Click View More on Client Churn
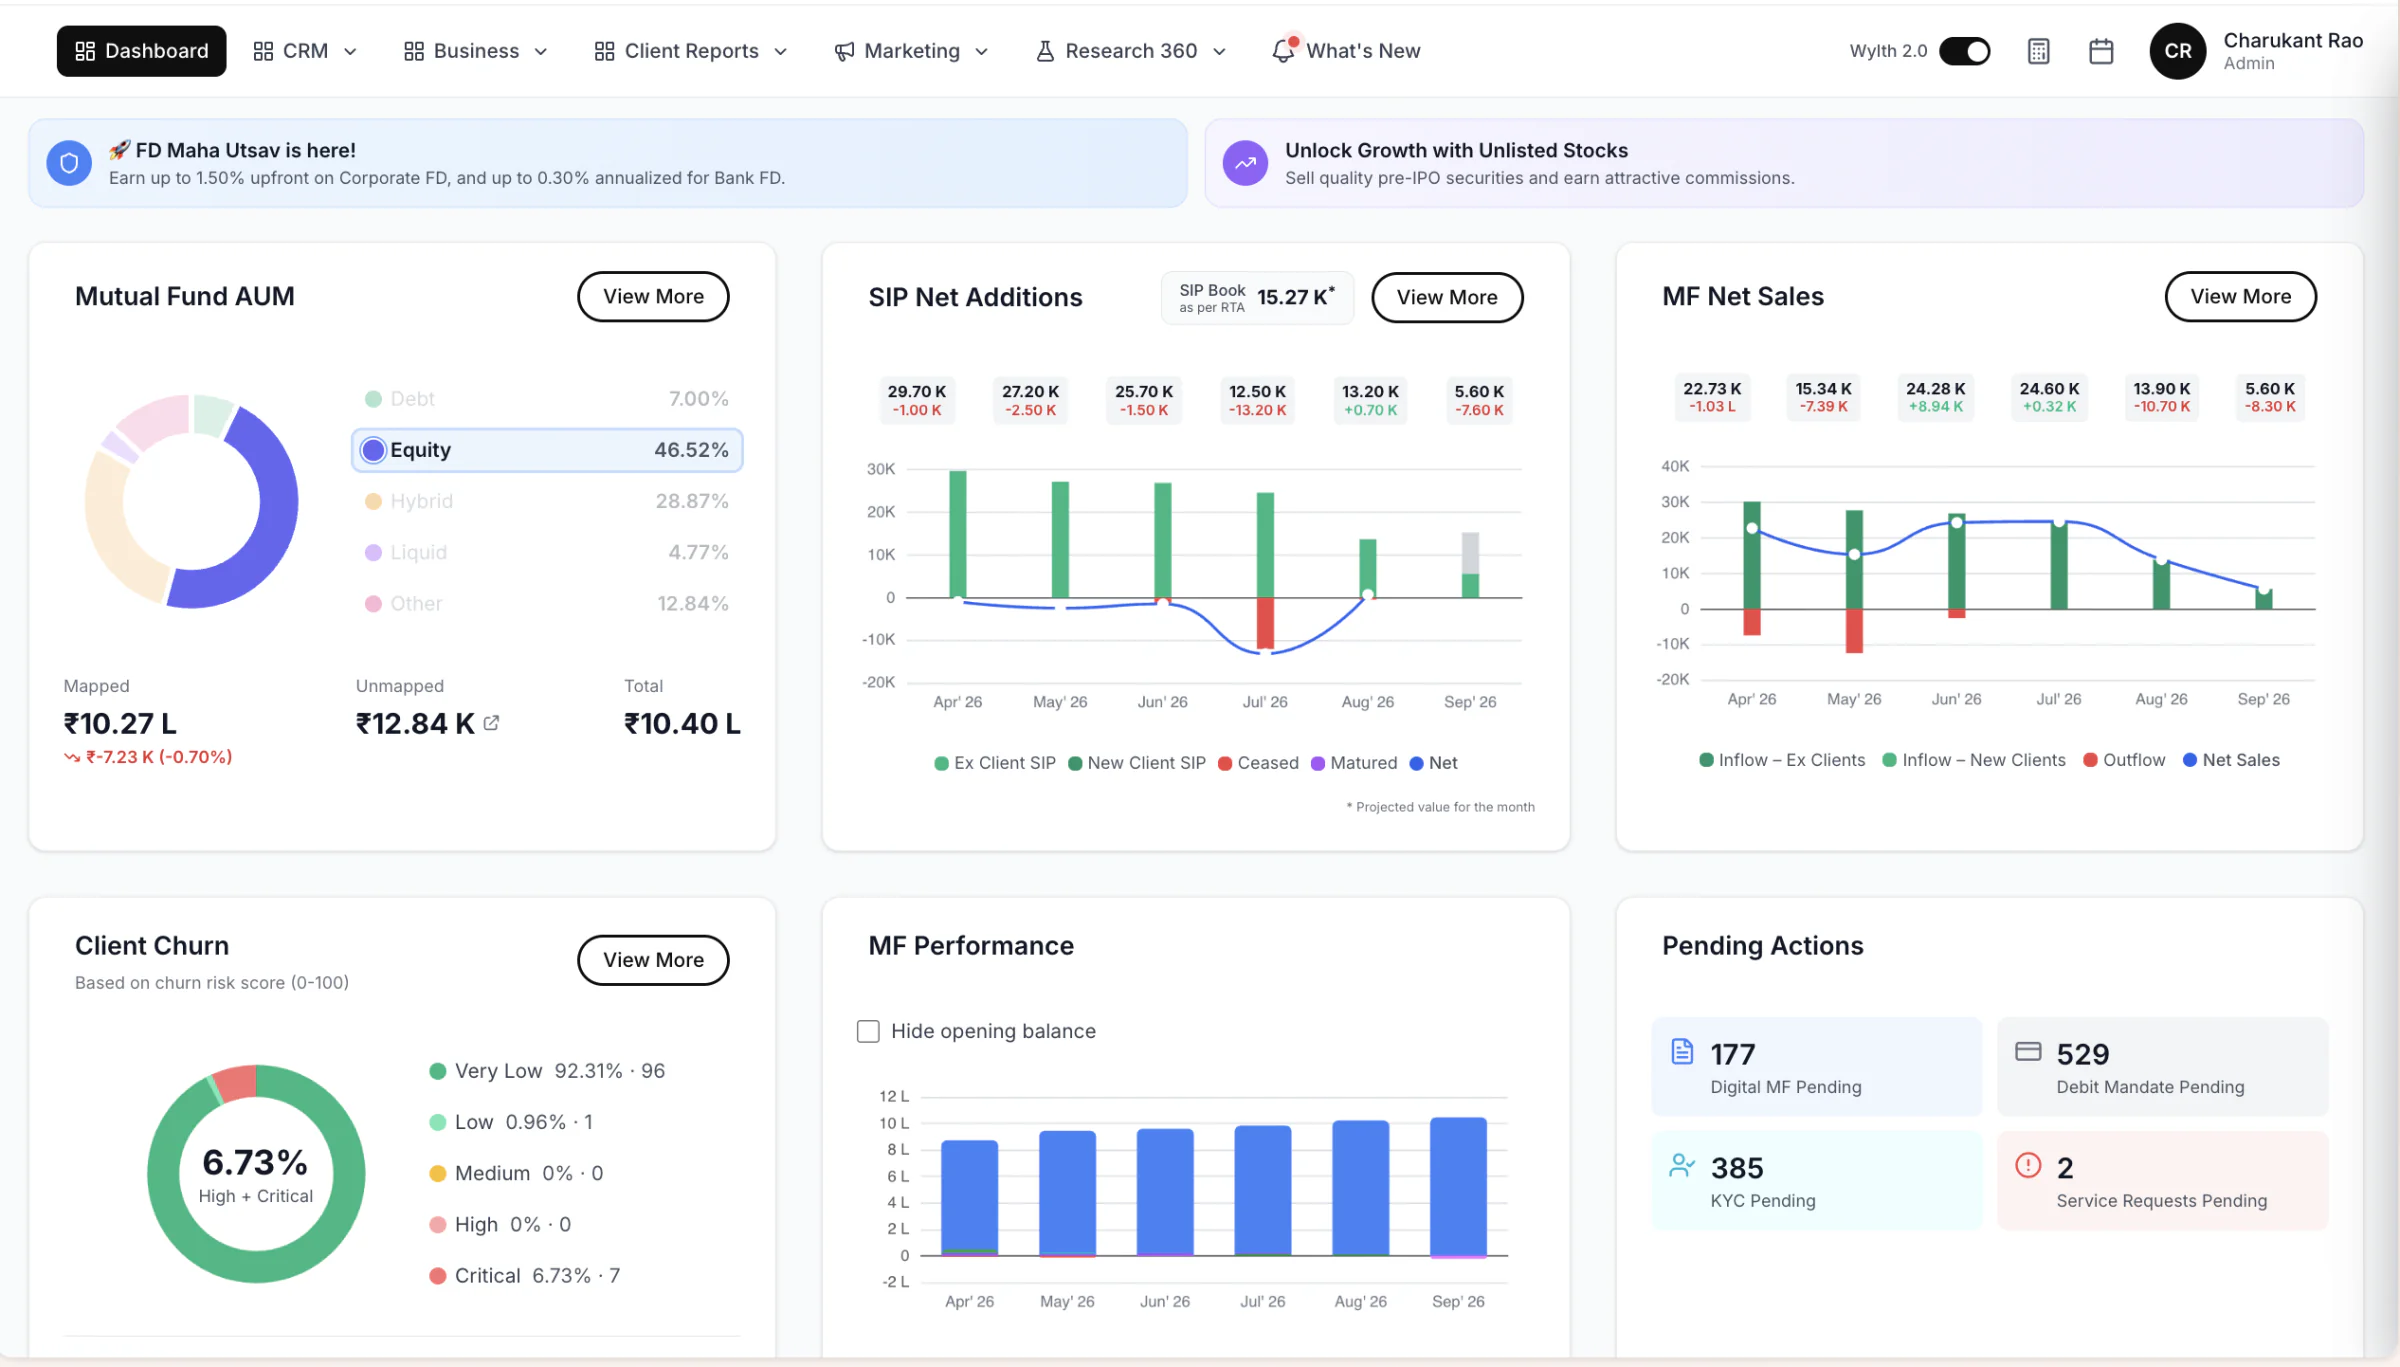 pos(653,959)
